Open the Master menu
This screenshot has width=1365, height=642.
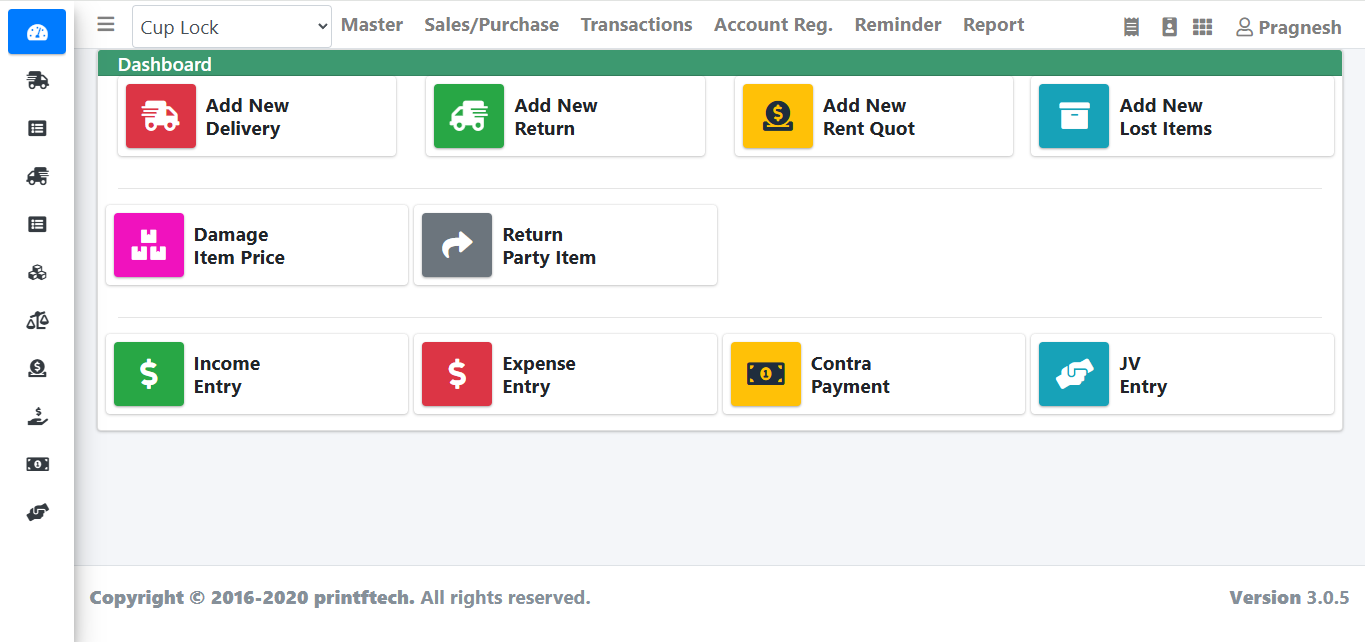tap(371, 24)
